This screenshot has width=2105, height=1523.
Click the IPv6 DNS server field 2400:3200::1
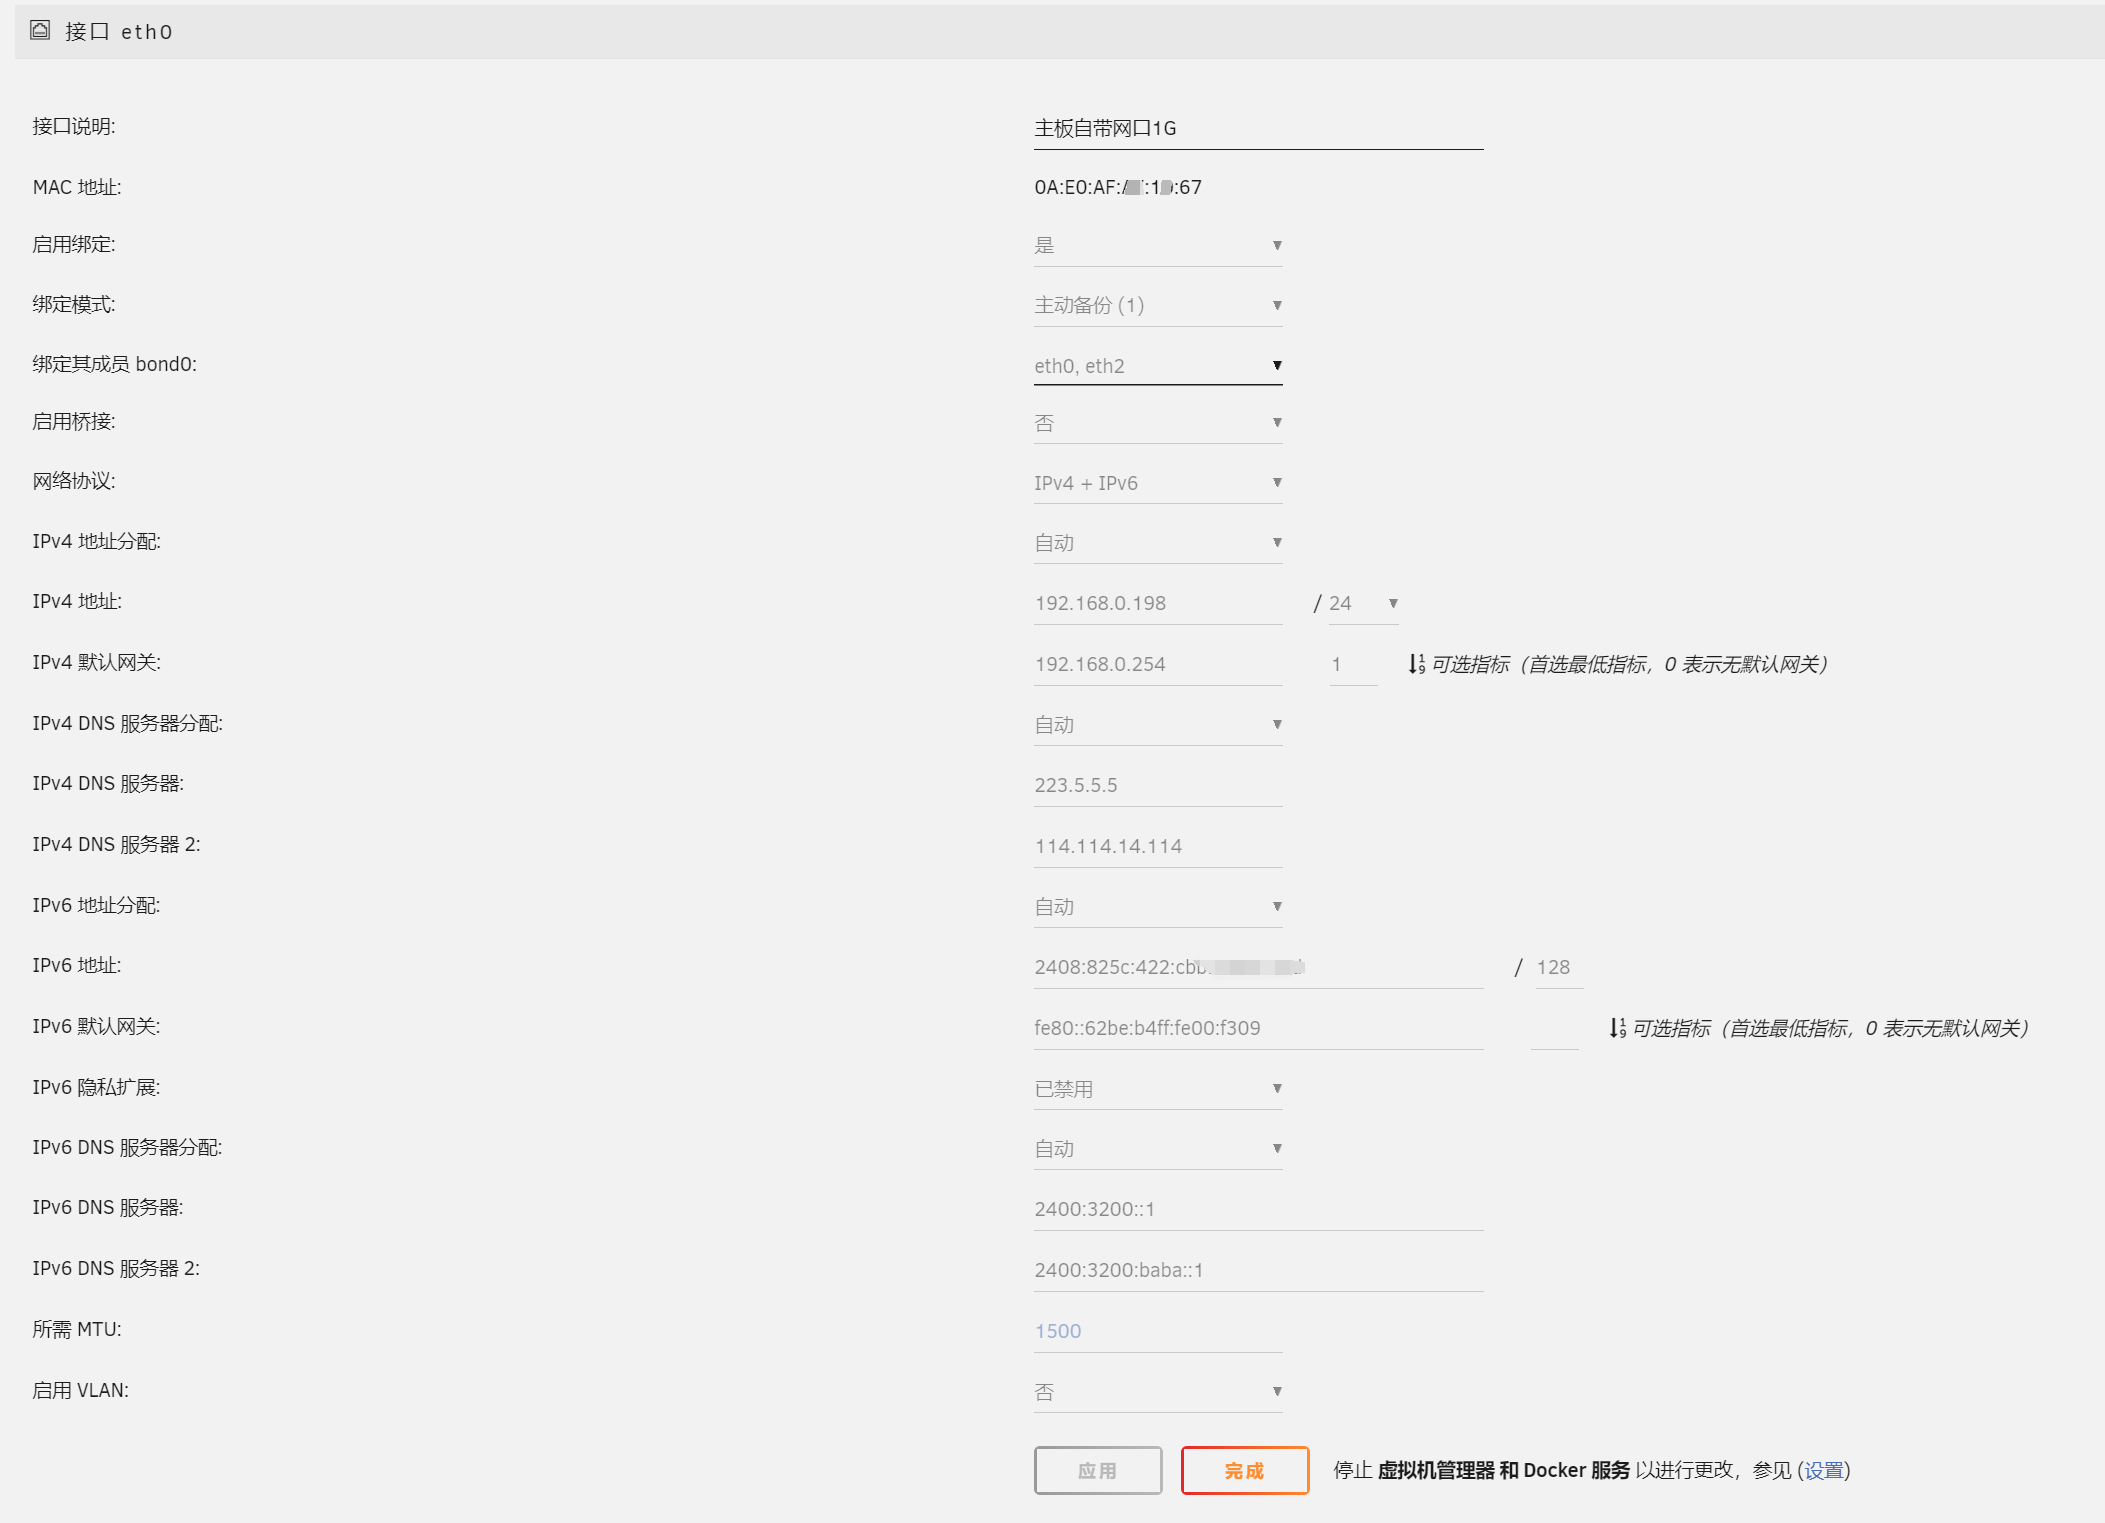point(1258,1209)
